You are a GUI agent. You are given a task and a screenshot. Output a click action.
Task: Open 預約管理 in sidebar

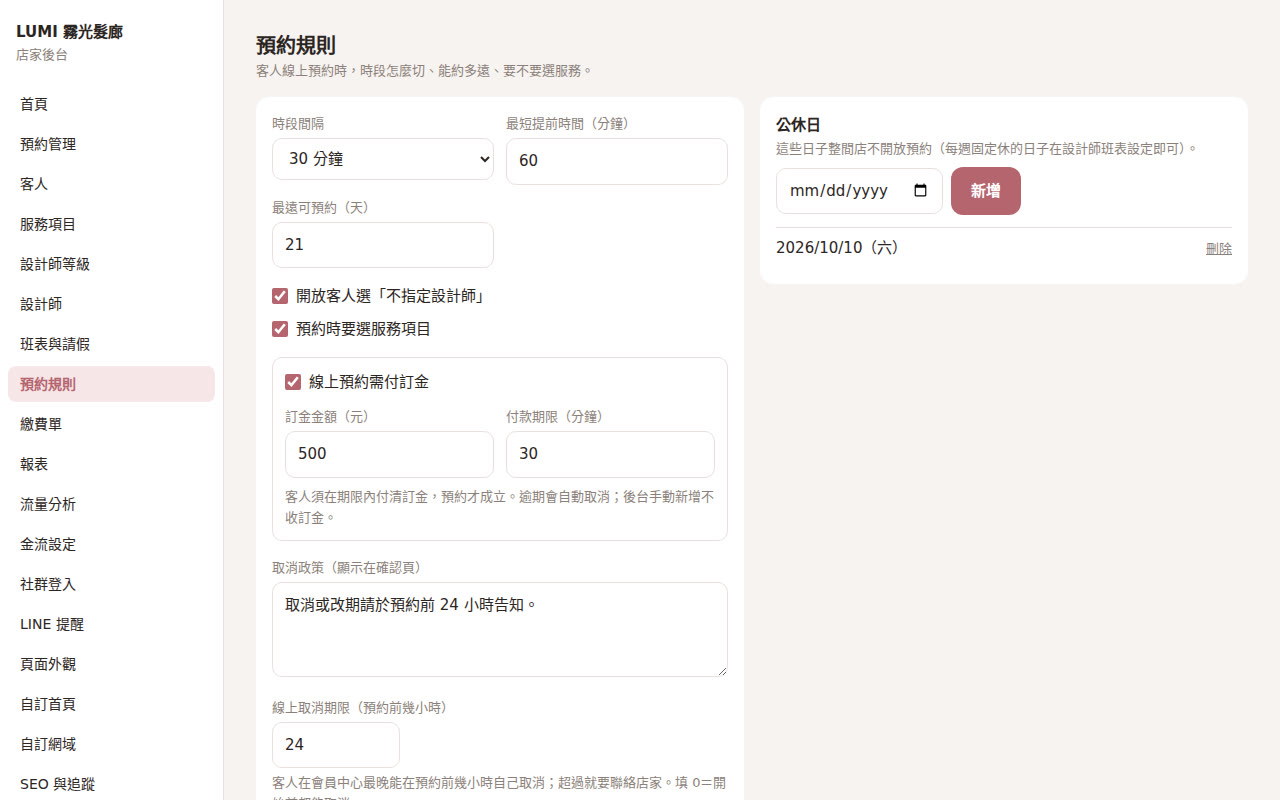coord(111,144)
